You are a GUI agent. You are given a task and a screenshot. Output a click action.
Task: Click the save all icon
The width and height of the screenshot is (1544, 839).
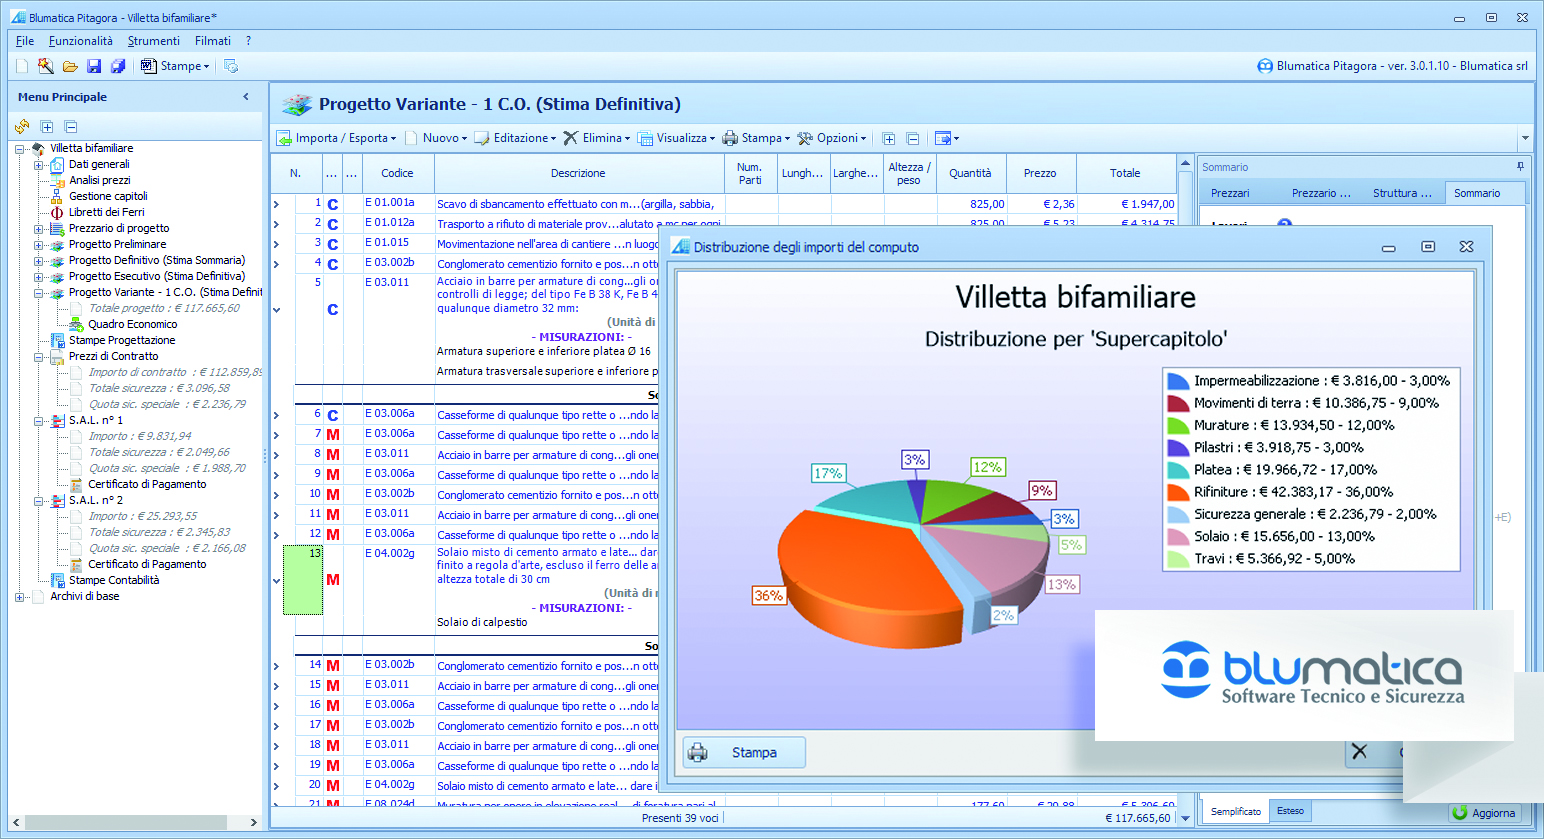[x=118, y=66]
